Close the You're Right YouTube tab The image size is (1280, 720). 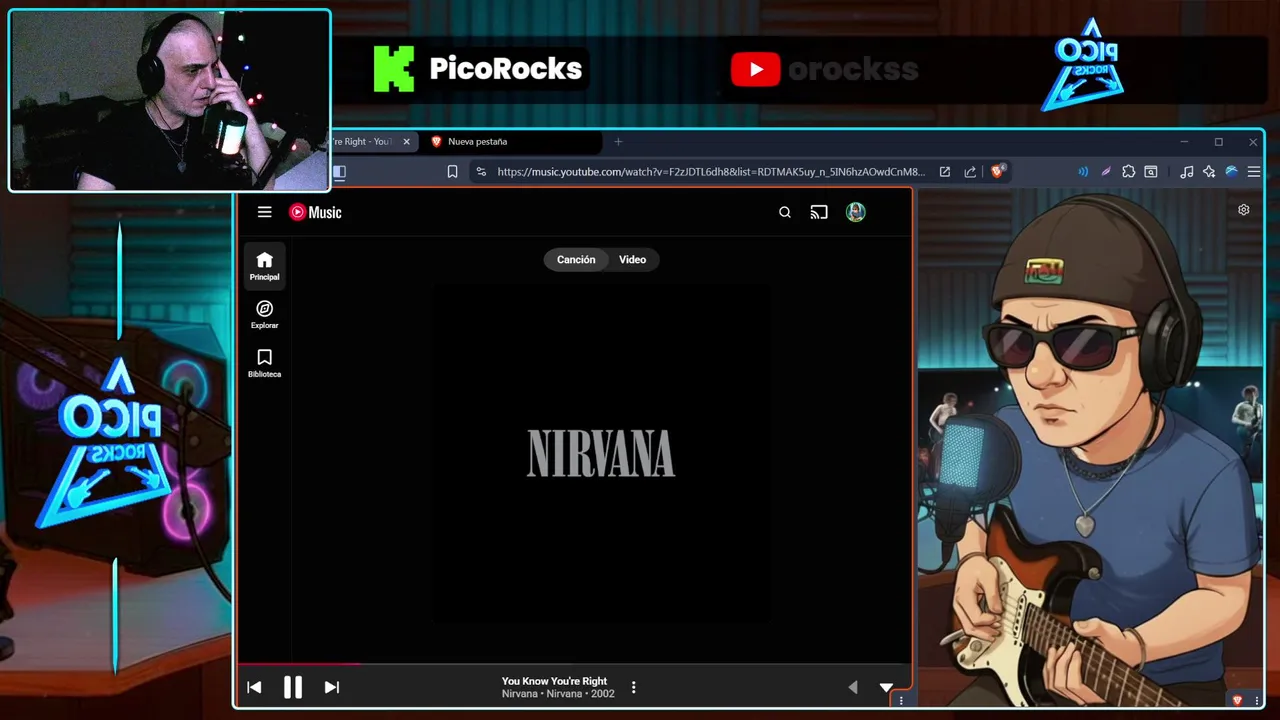(x=406, y=142)
